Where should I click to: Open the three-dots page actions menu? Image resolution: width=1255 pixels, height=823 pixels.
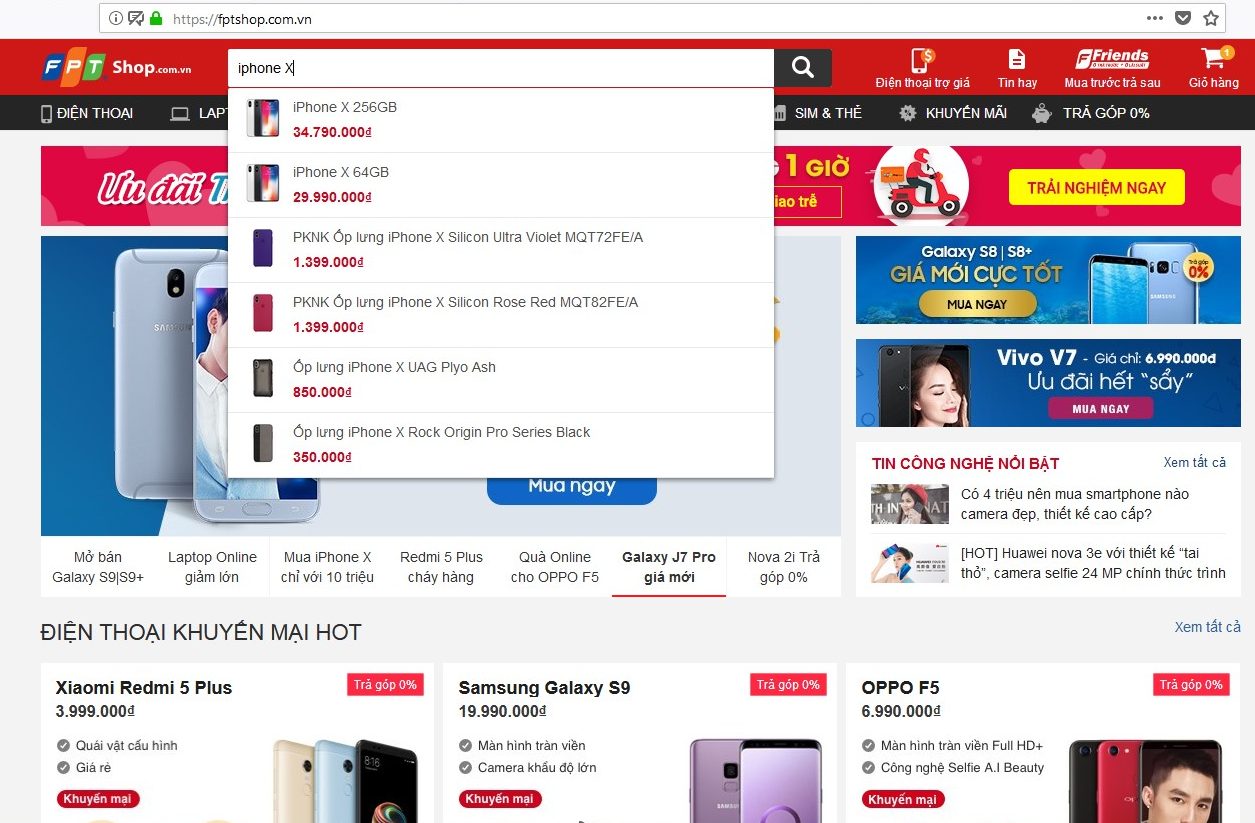click(1155, 18)
